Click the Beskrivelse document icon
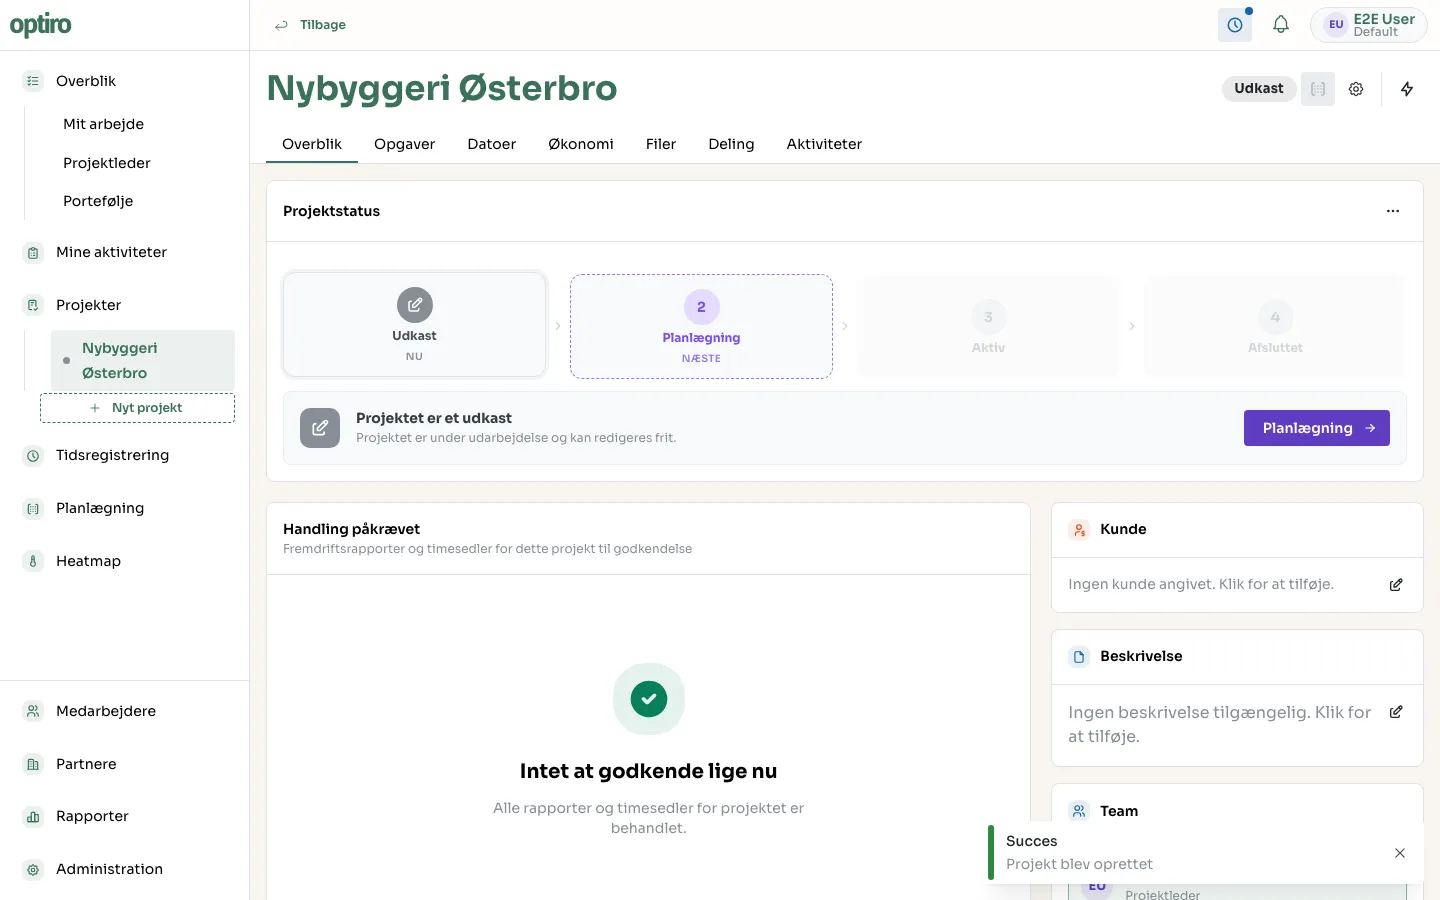 pyautogui.click(x=1079, y=657)
